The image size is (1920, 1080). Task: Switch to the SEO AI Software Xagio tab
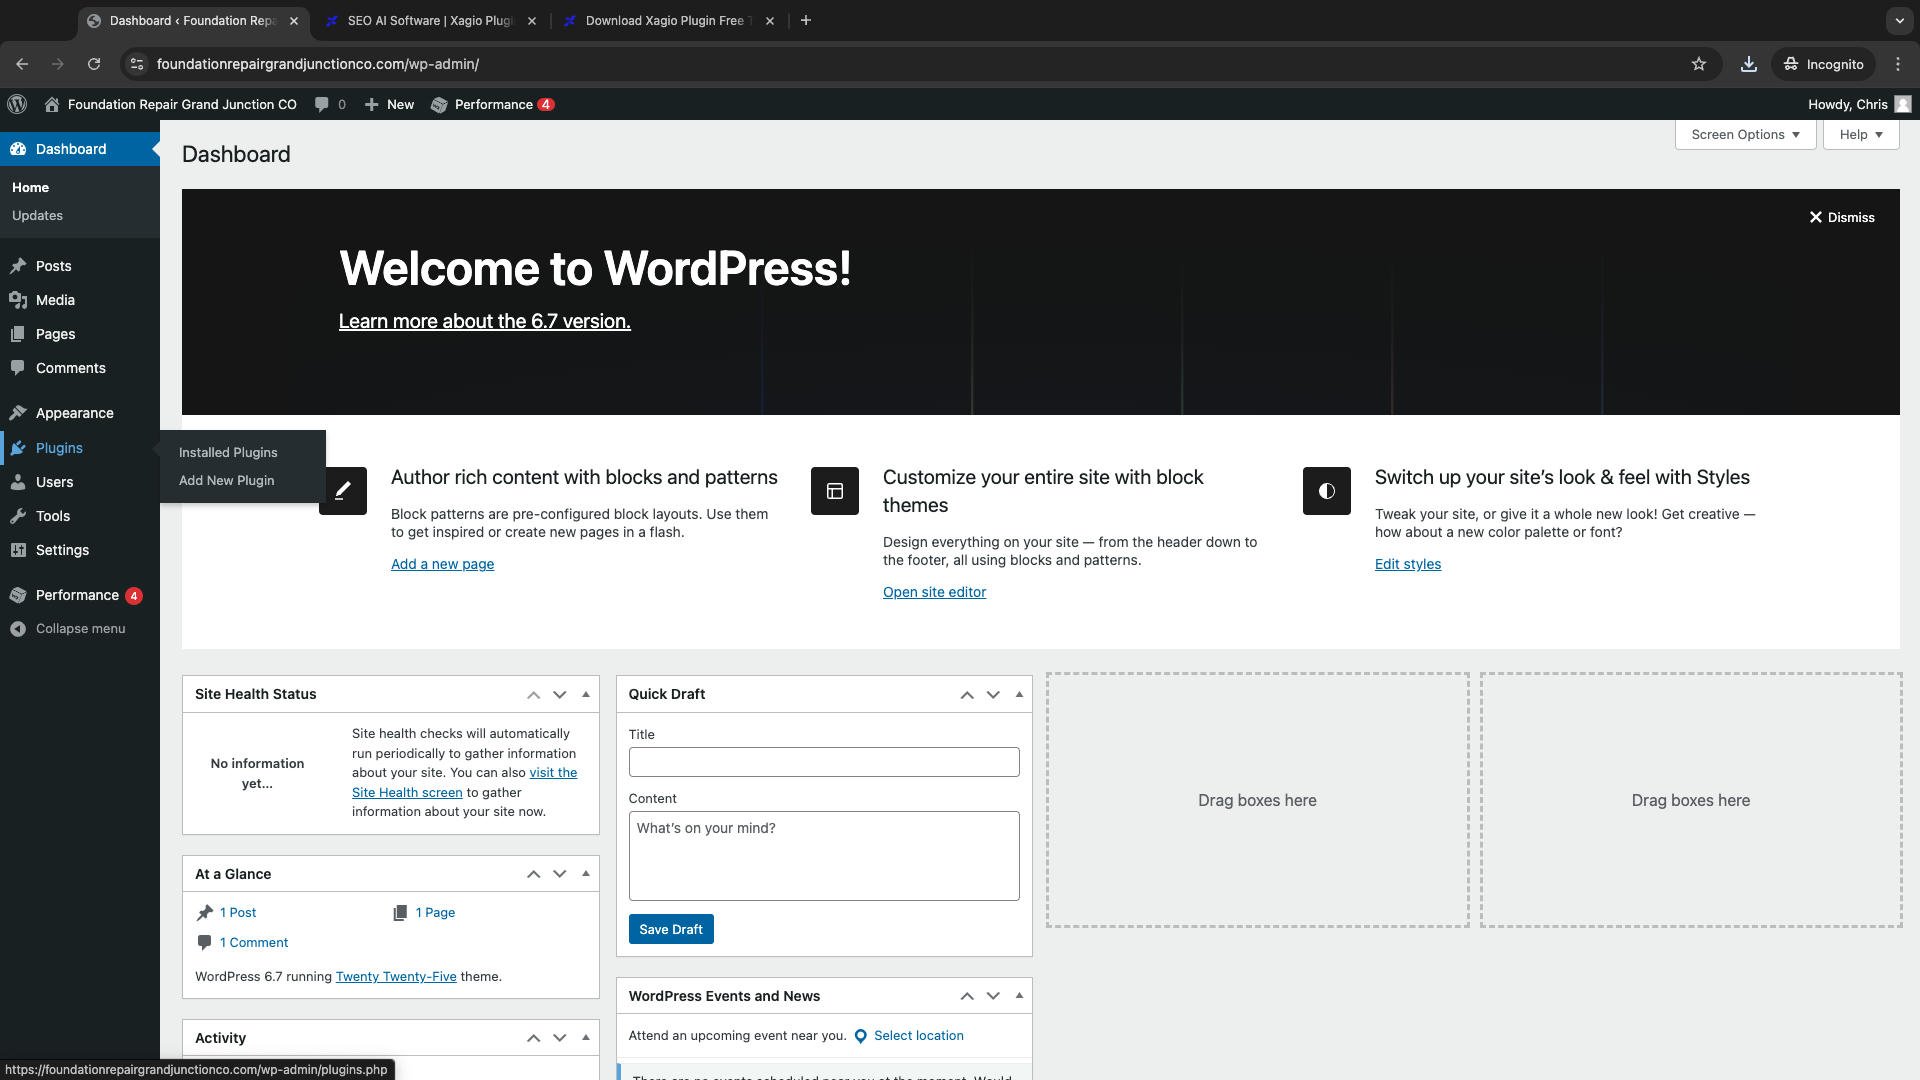[x=430, y=20]
